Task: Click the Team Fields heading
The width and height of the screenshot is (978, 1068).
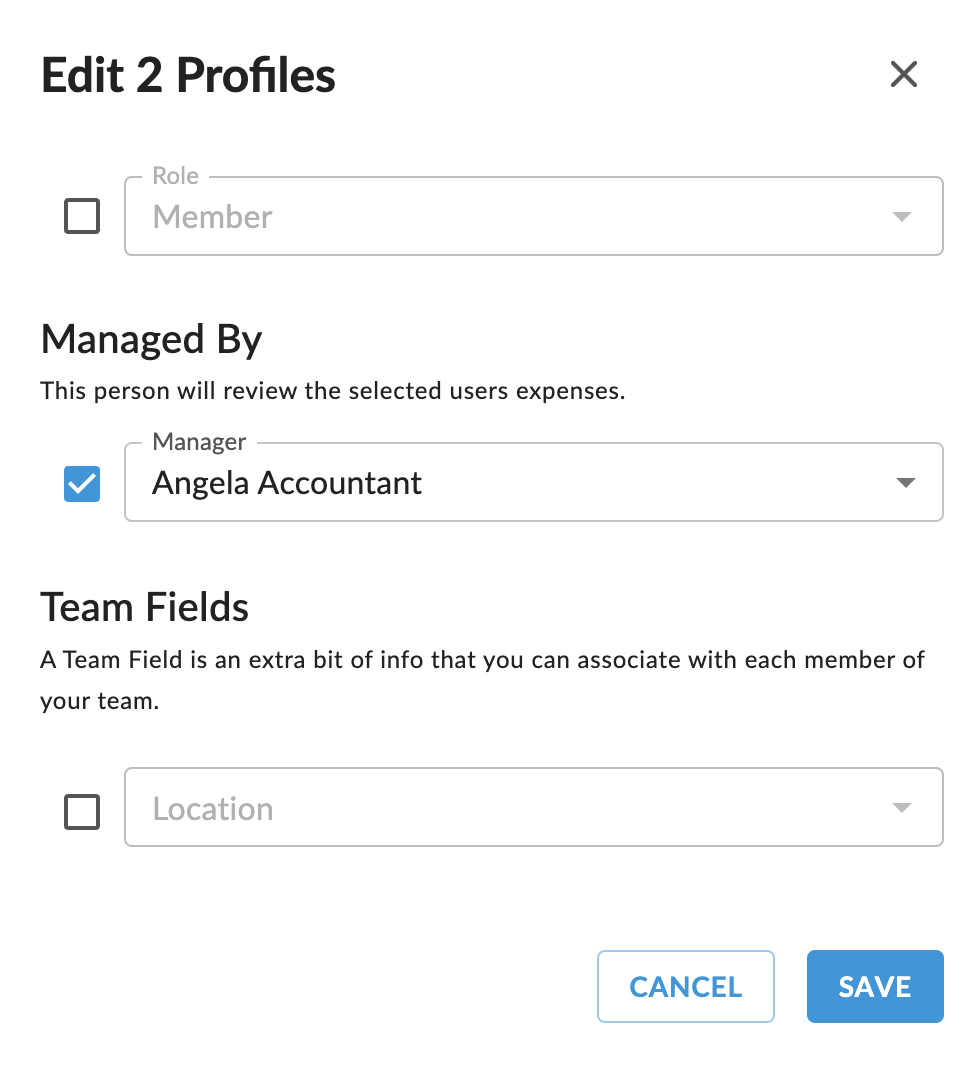Action: tap(145, 607)
